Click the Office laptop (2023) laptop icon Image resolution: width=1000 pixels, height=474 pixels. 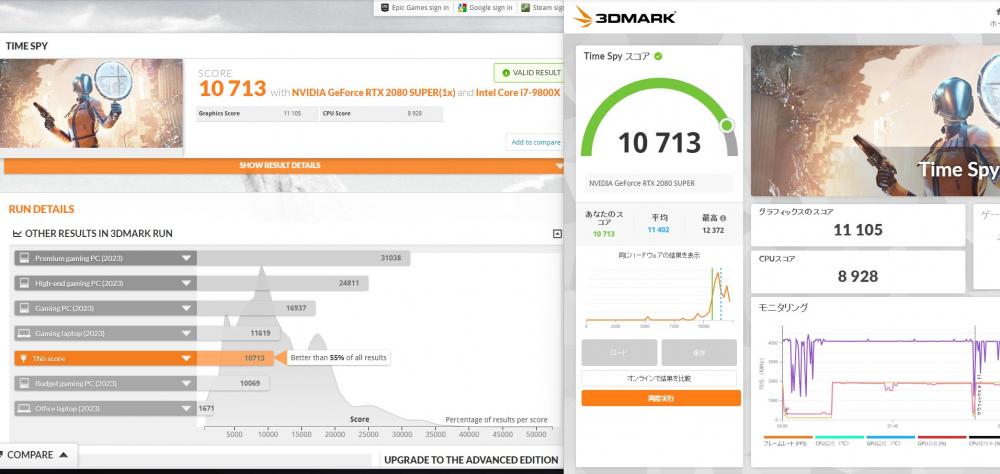(x=24, y=408)
